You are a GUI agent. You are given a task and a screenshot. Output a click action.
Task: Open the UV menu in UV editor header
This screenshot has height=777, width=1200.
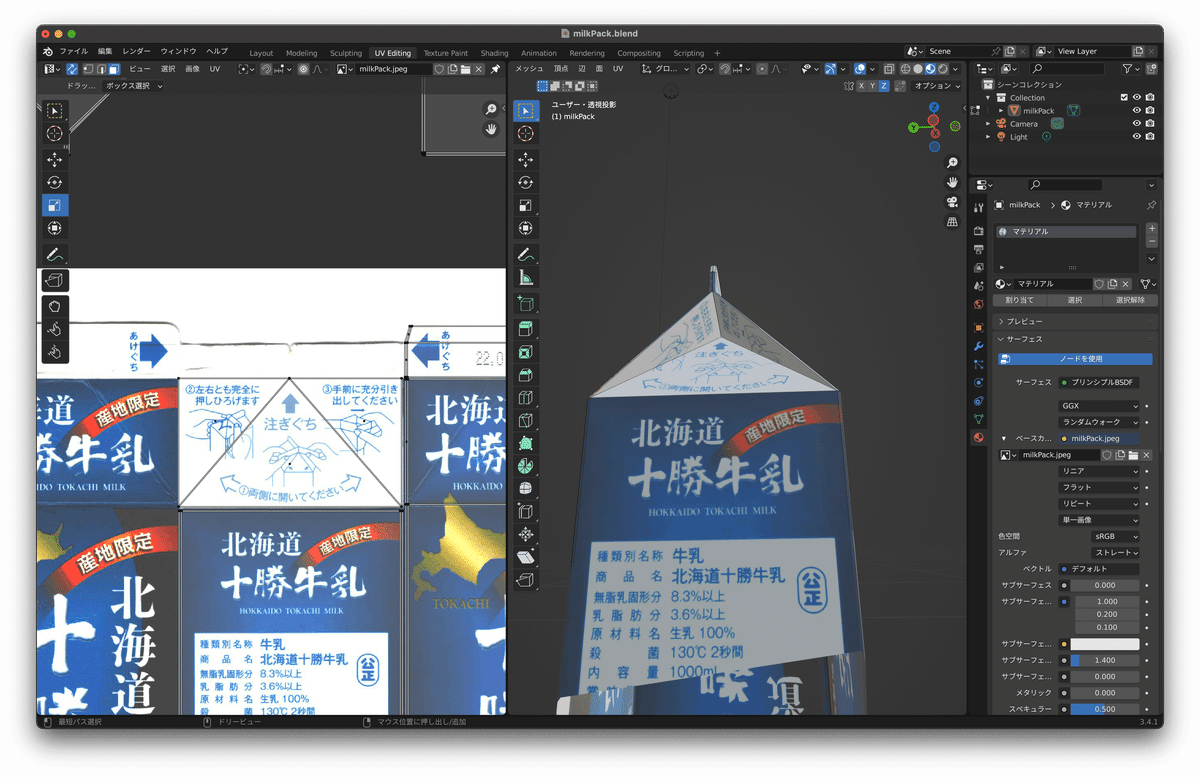coord(215,69)
